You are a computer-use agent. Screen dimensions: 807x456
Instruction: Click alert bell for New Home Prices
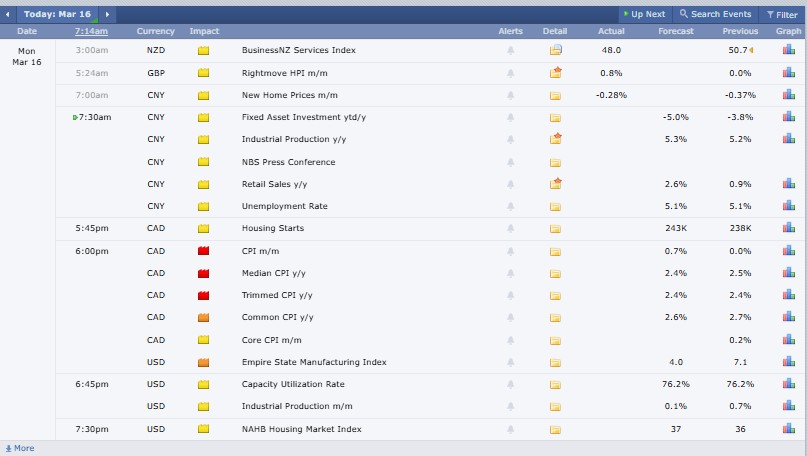pyautogui.click(x=510, y=95)
